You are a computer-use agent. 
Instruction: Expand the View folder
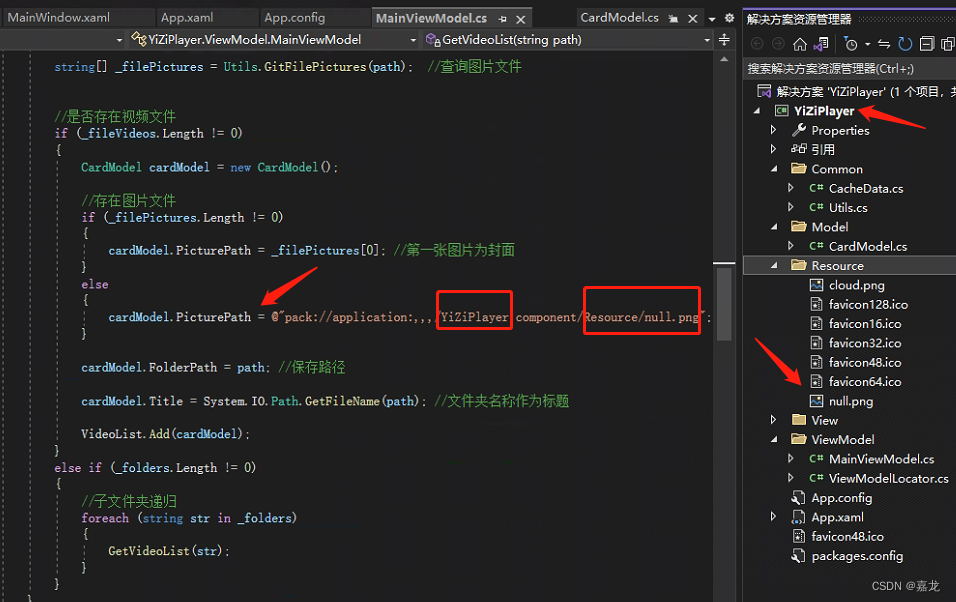point(774,420)
